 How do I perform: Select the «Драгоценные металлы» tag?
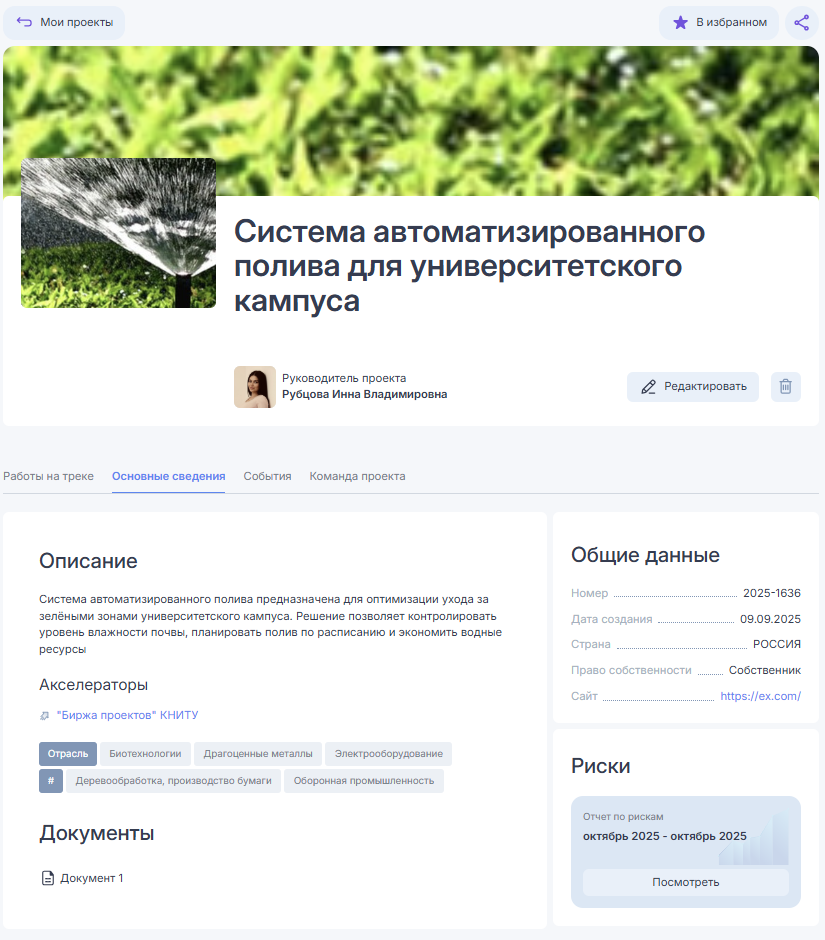[x=258, y=754]
